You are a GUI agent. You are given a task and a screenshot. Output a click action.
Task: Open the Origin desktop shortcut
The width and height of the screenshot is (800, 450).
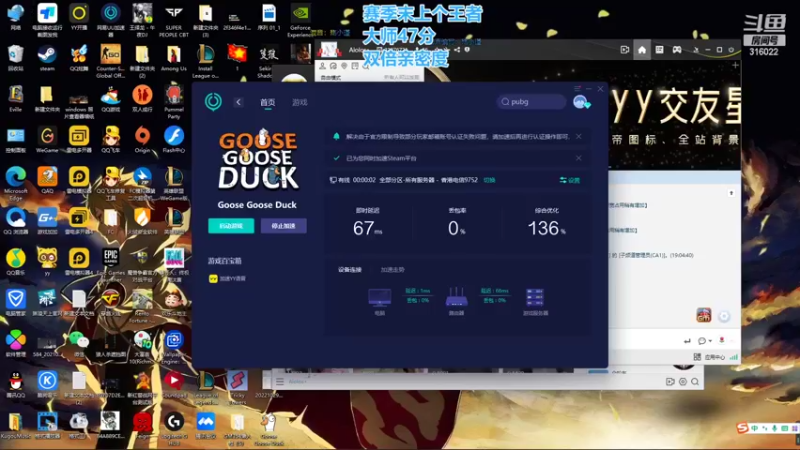coord(142,140)
